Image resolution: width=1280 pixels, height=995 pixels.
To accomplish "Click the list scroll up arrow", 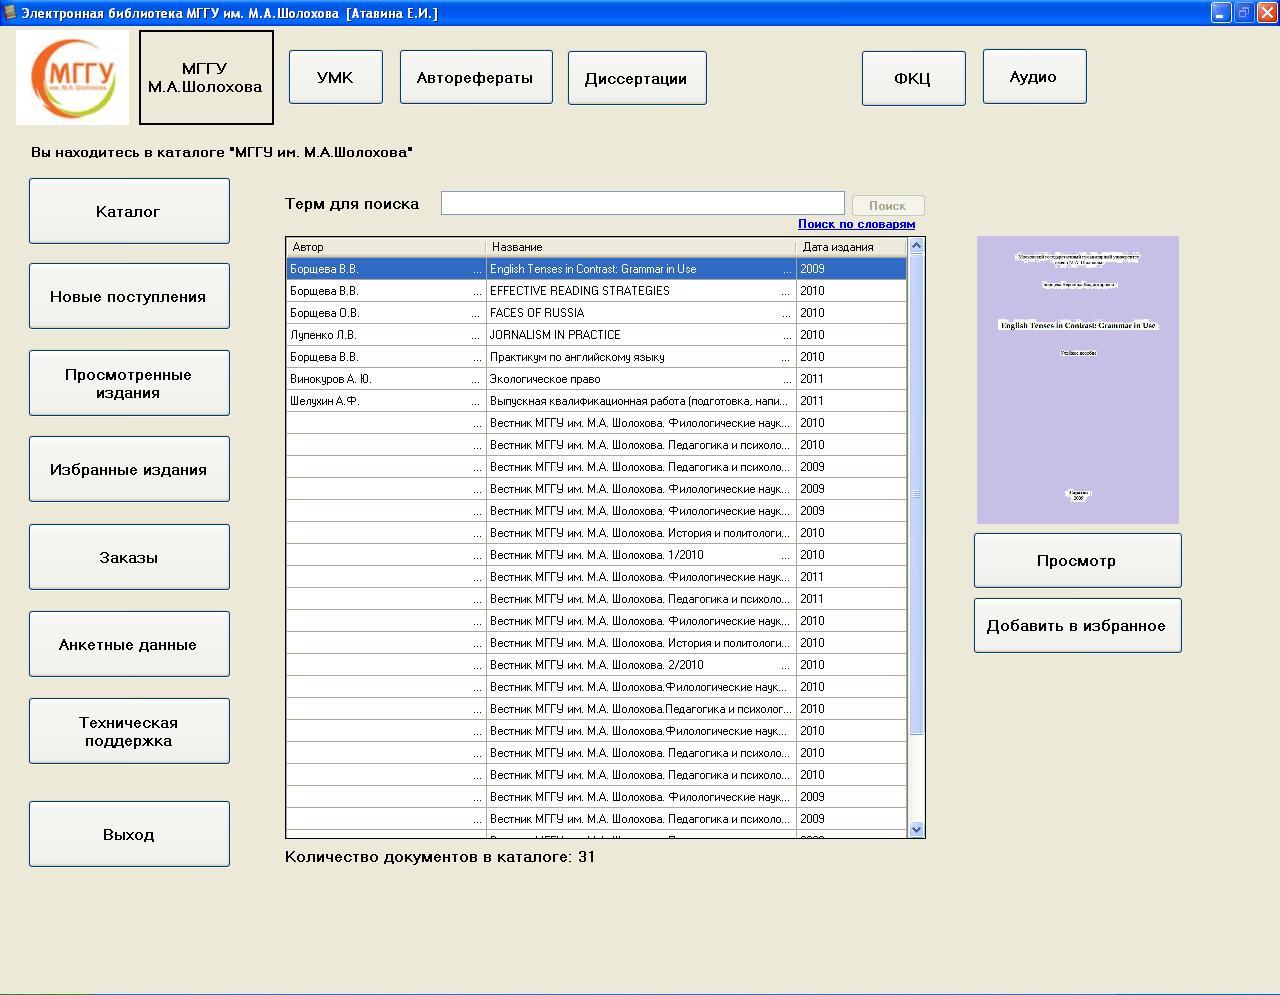I will (x=916, y=246).
